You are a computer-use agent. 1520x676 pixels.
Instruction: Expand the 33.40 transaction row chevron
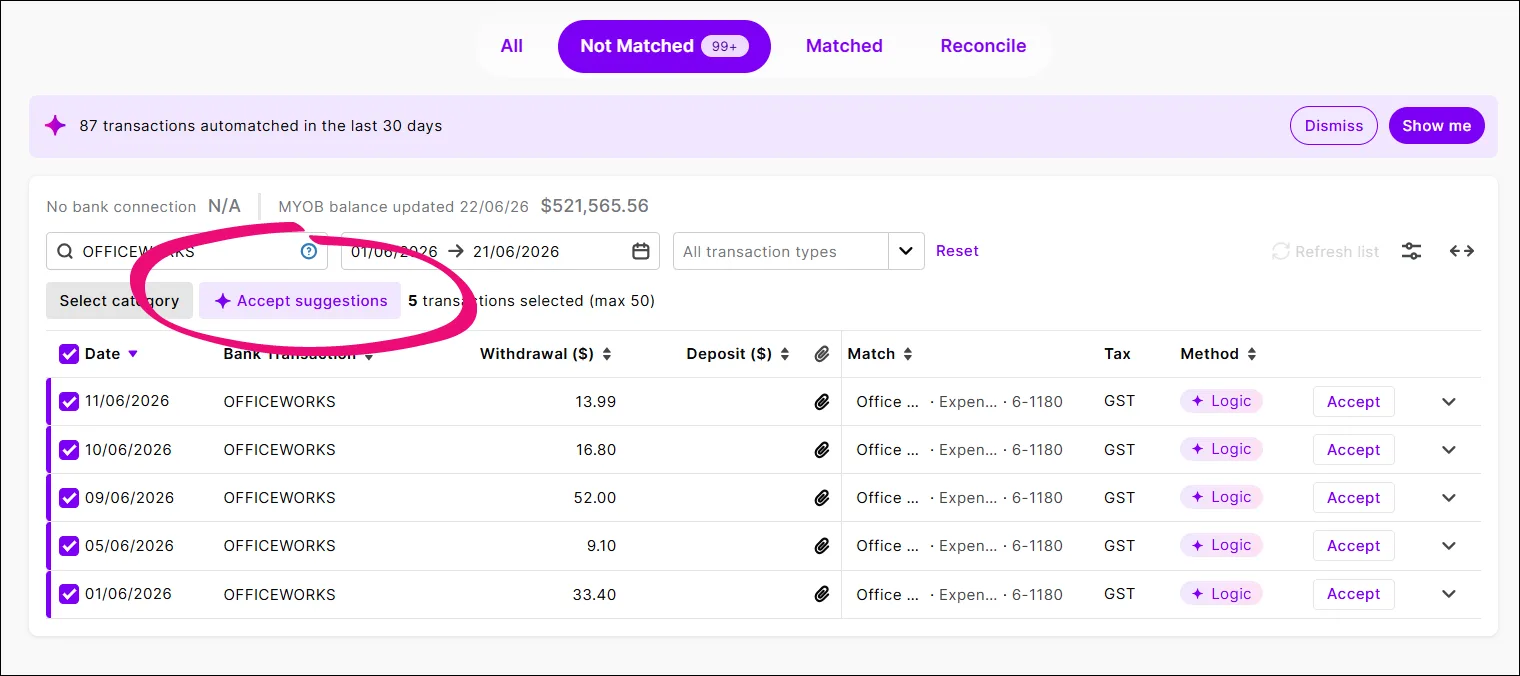pyautogui.click(x=1449, y=594)
